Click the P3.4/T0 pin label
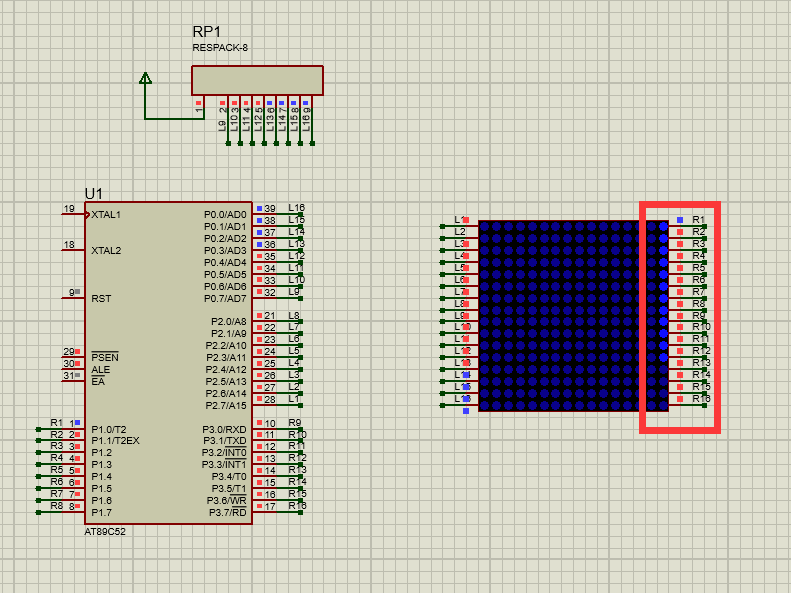Image resolution: width=791 pixels, height=593 pixels. pos(229,477)
